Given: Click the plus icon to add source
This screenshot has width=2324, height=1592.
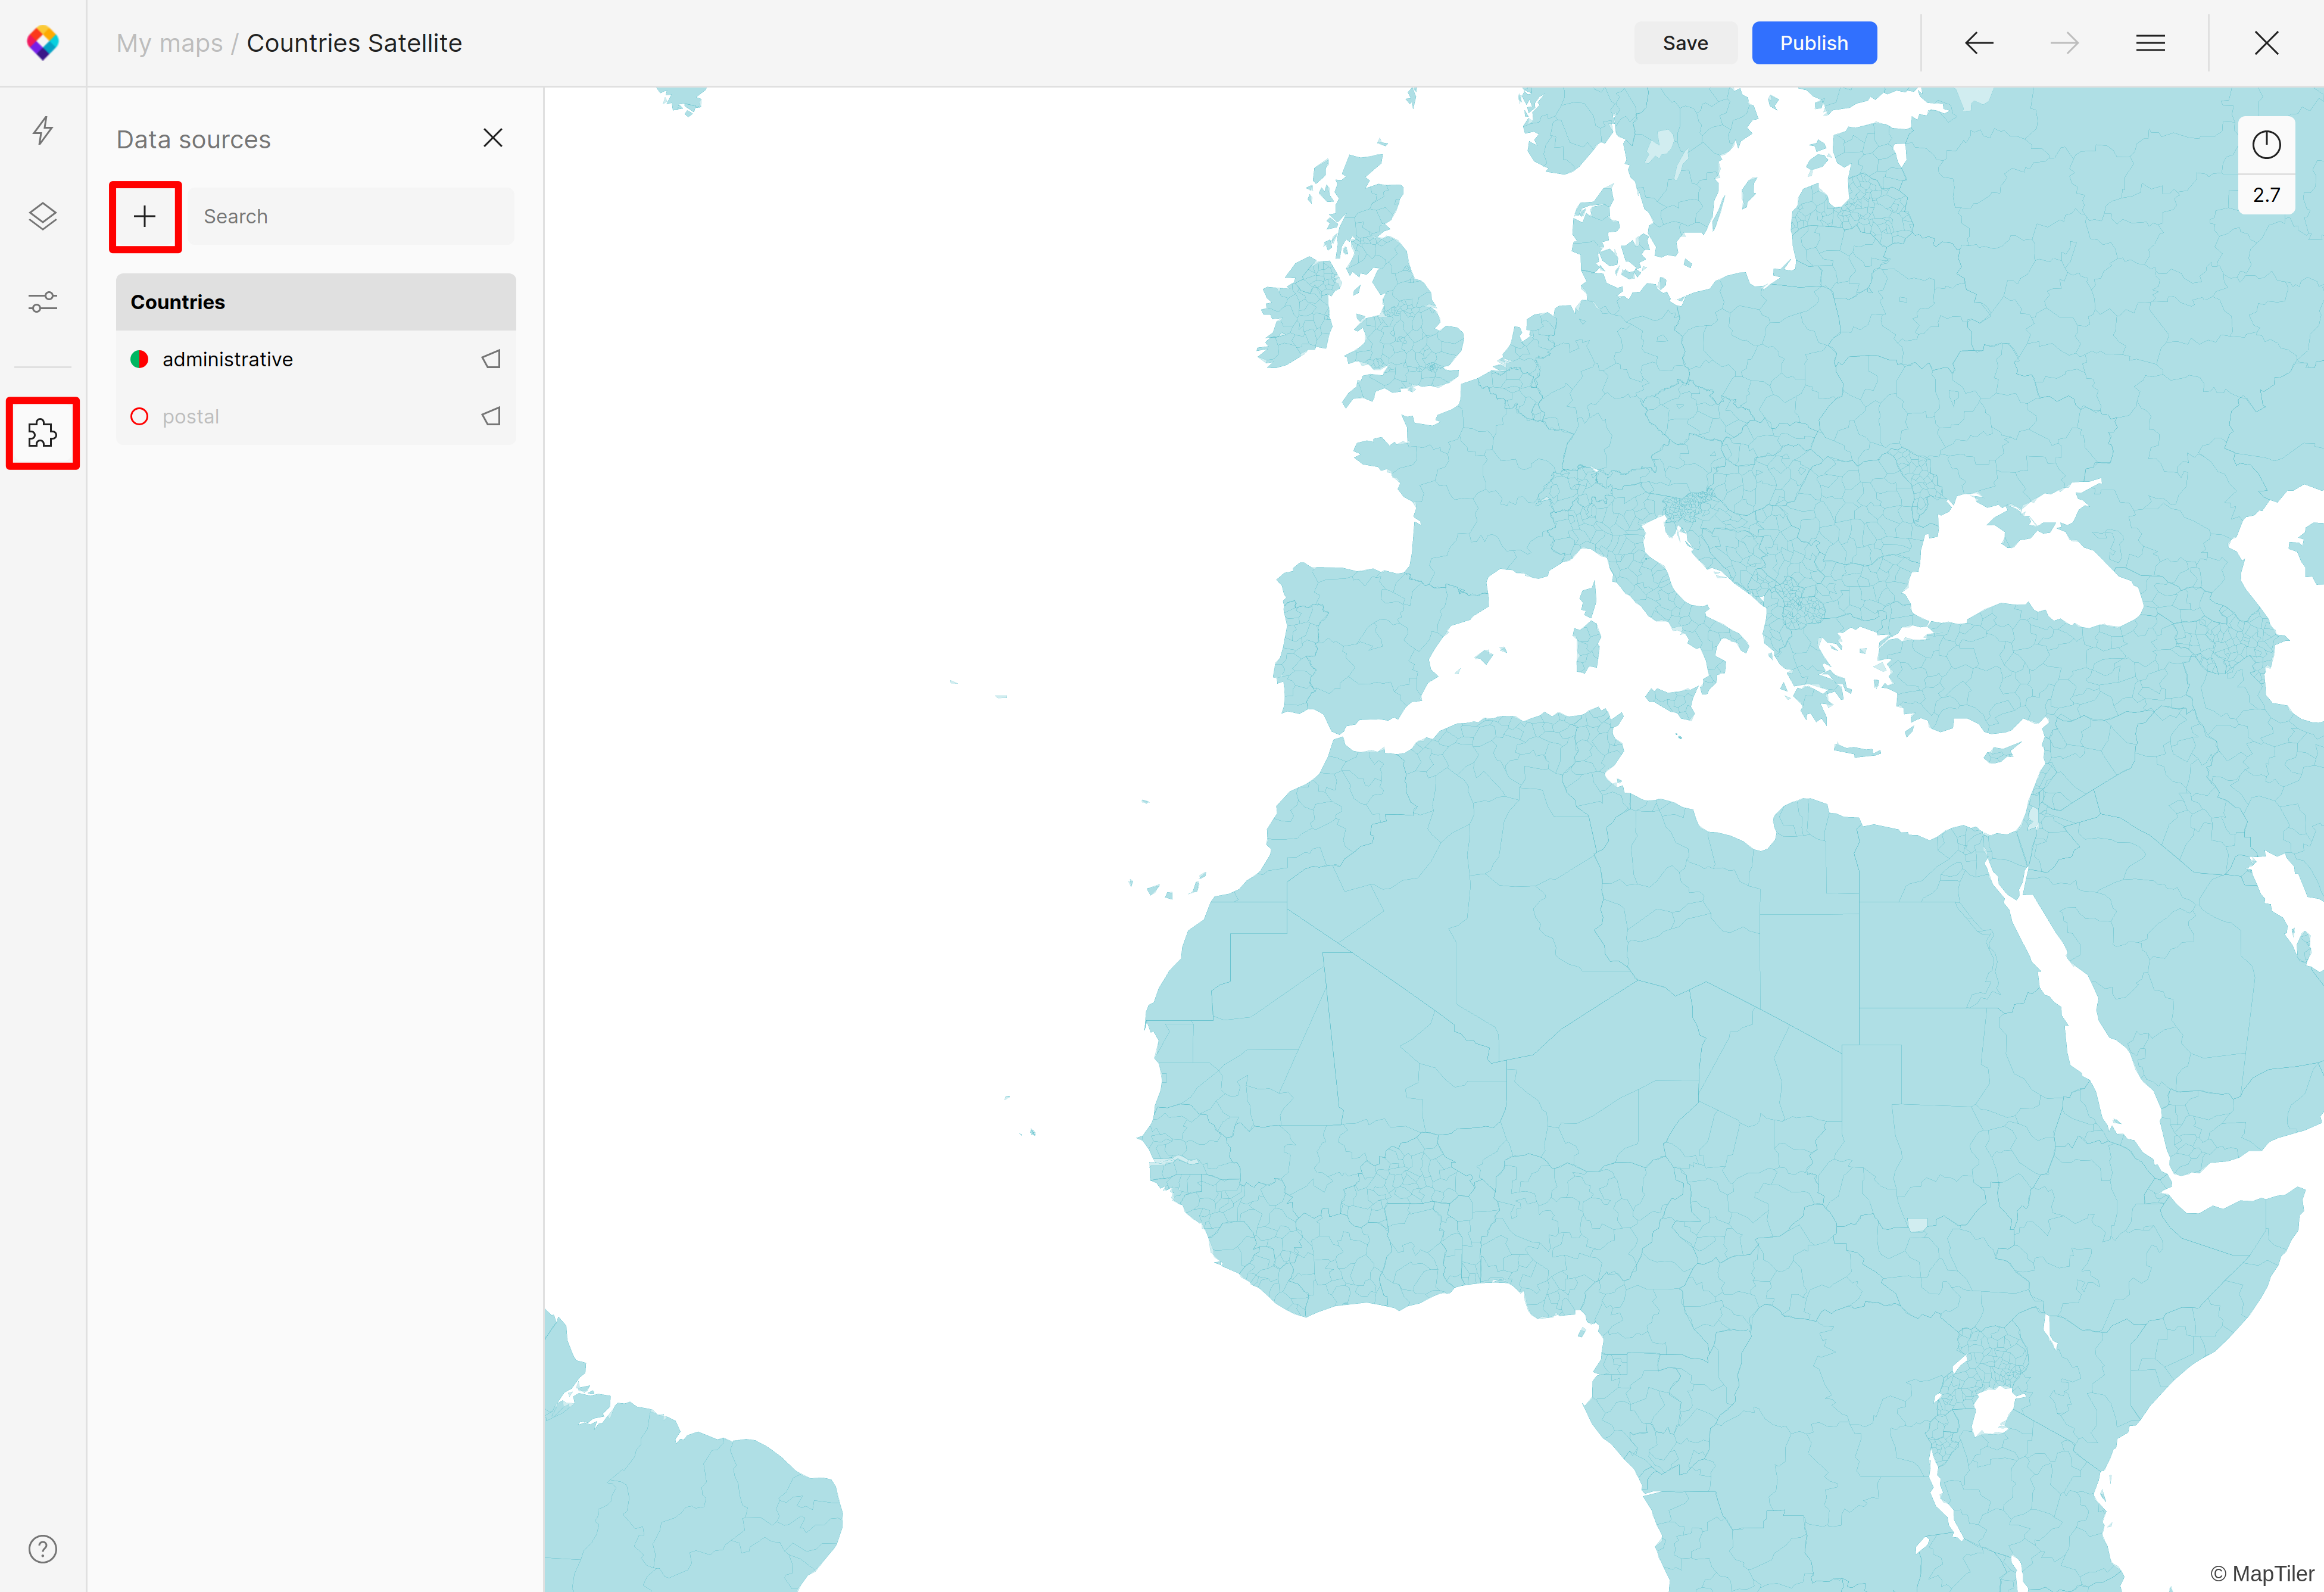Looking at the screenshot, I should (x=145, y=216).
